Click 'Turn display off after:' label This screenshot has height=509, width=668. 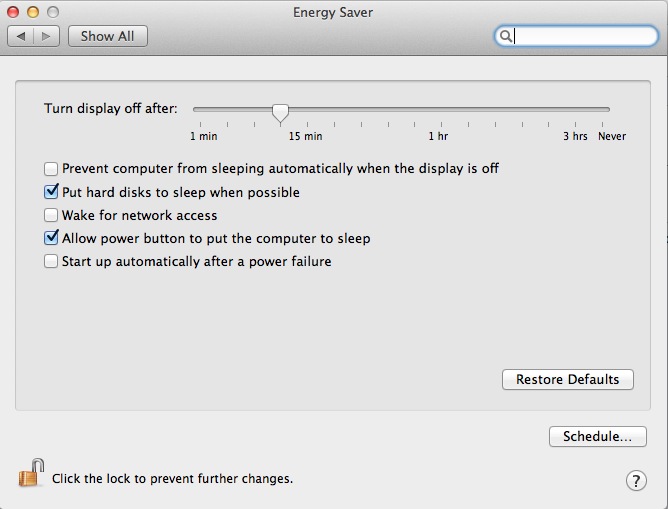[111, 109]
